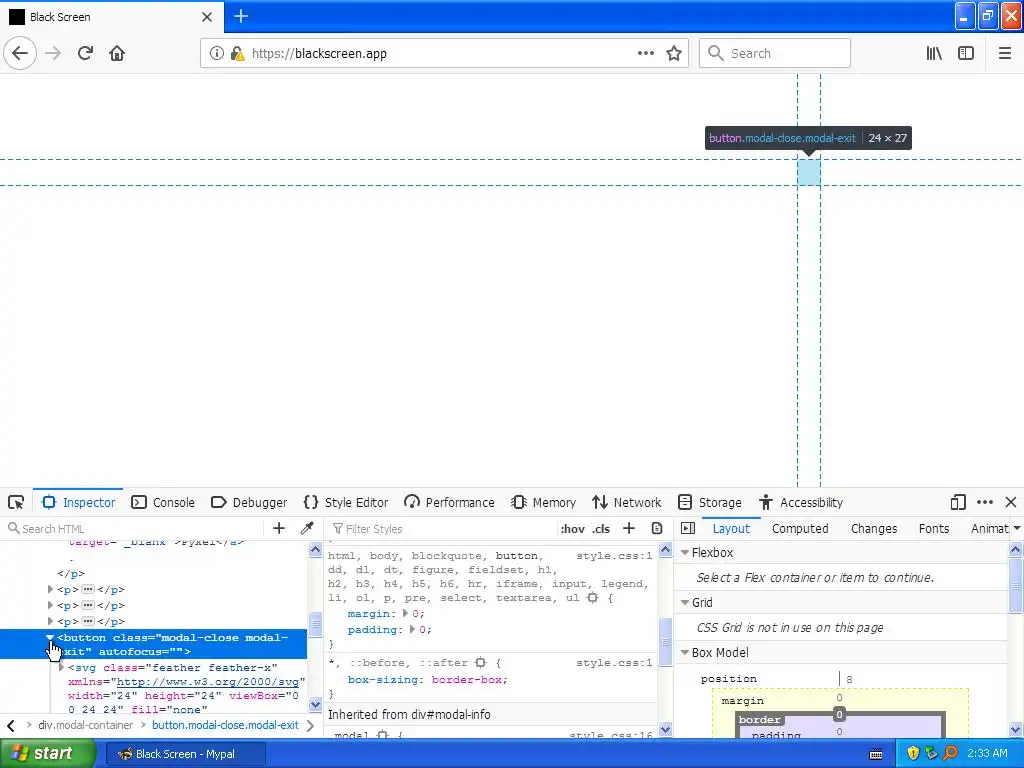
Task: Switch to the Console tab
Action: [x=163, y=502]
